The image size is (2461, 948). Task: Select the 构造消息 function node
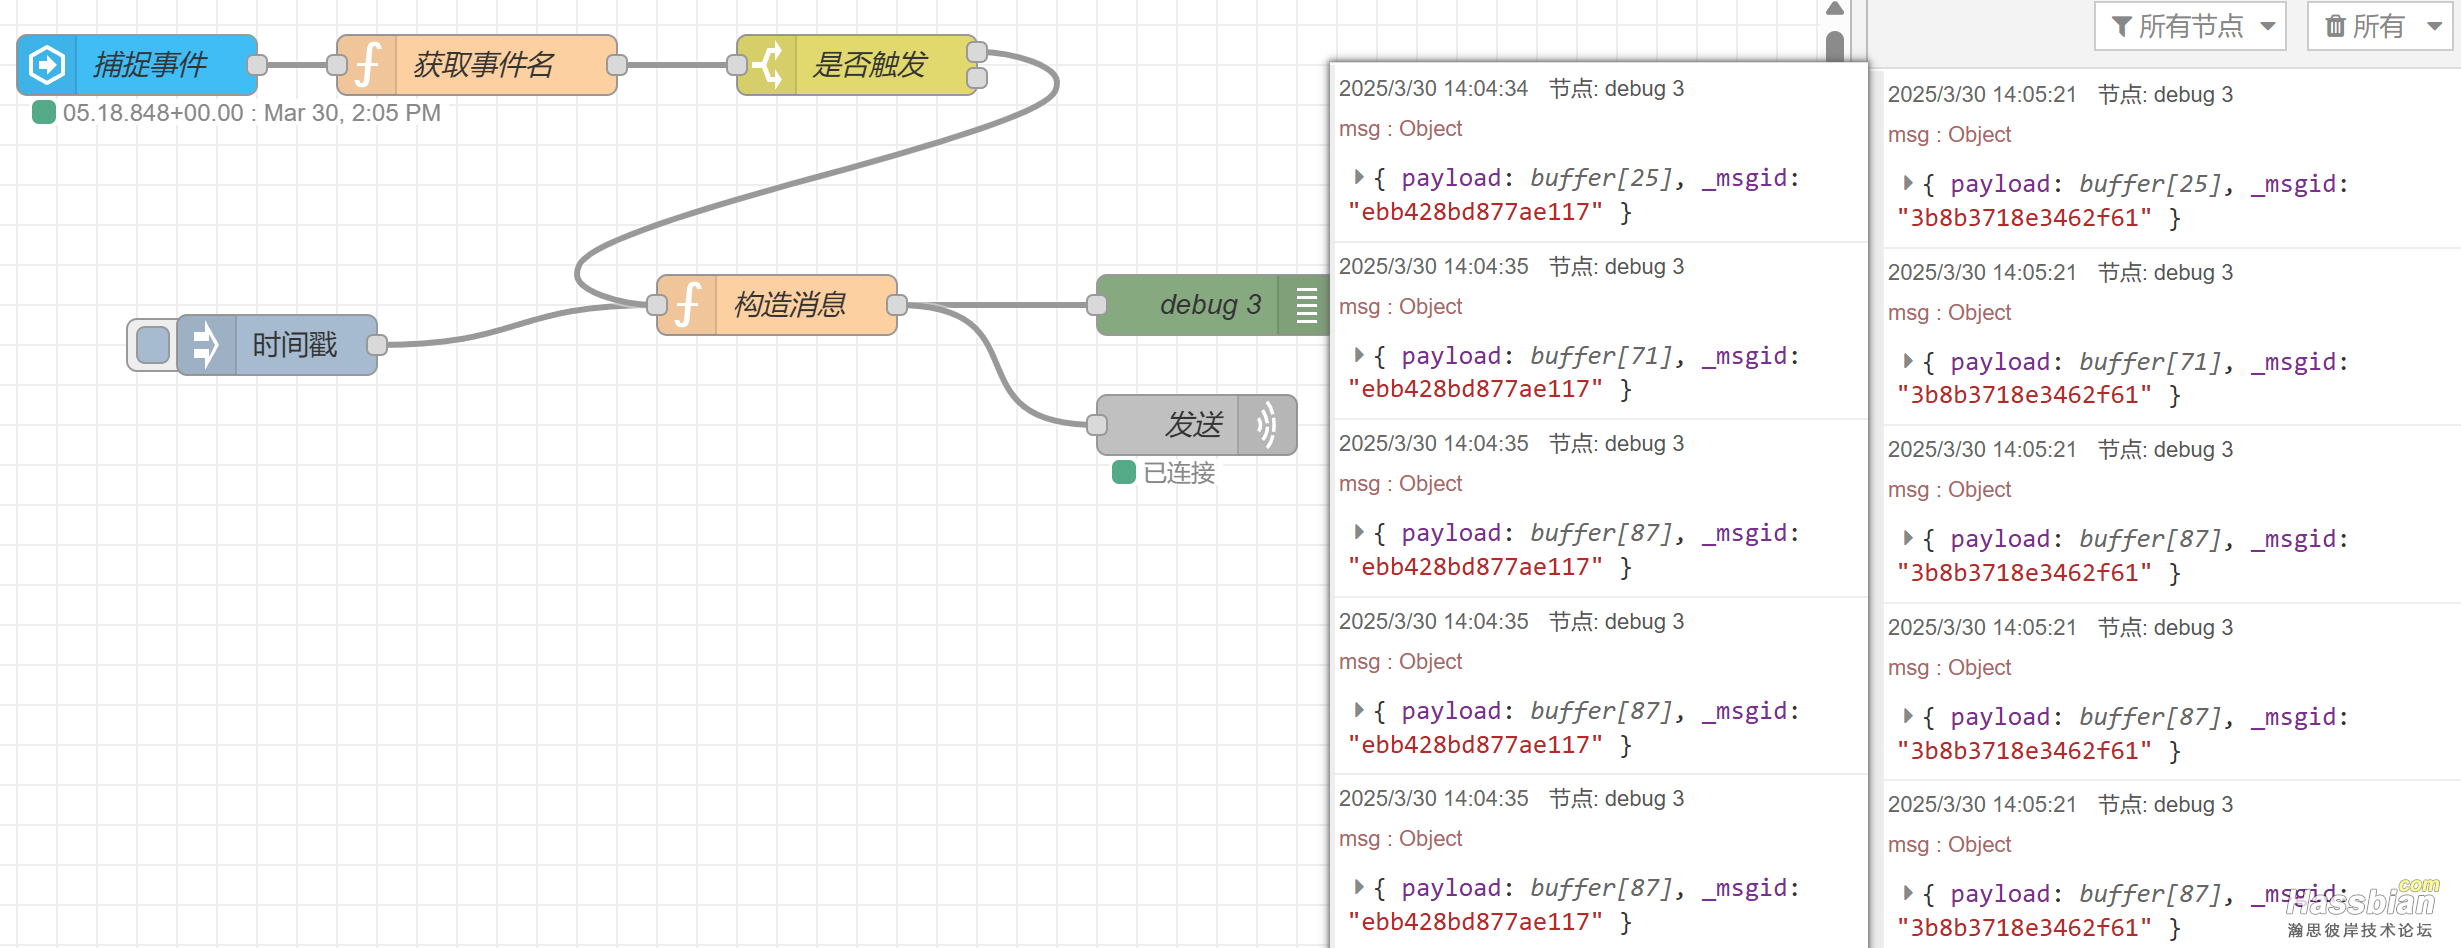(x=777, y=305)
